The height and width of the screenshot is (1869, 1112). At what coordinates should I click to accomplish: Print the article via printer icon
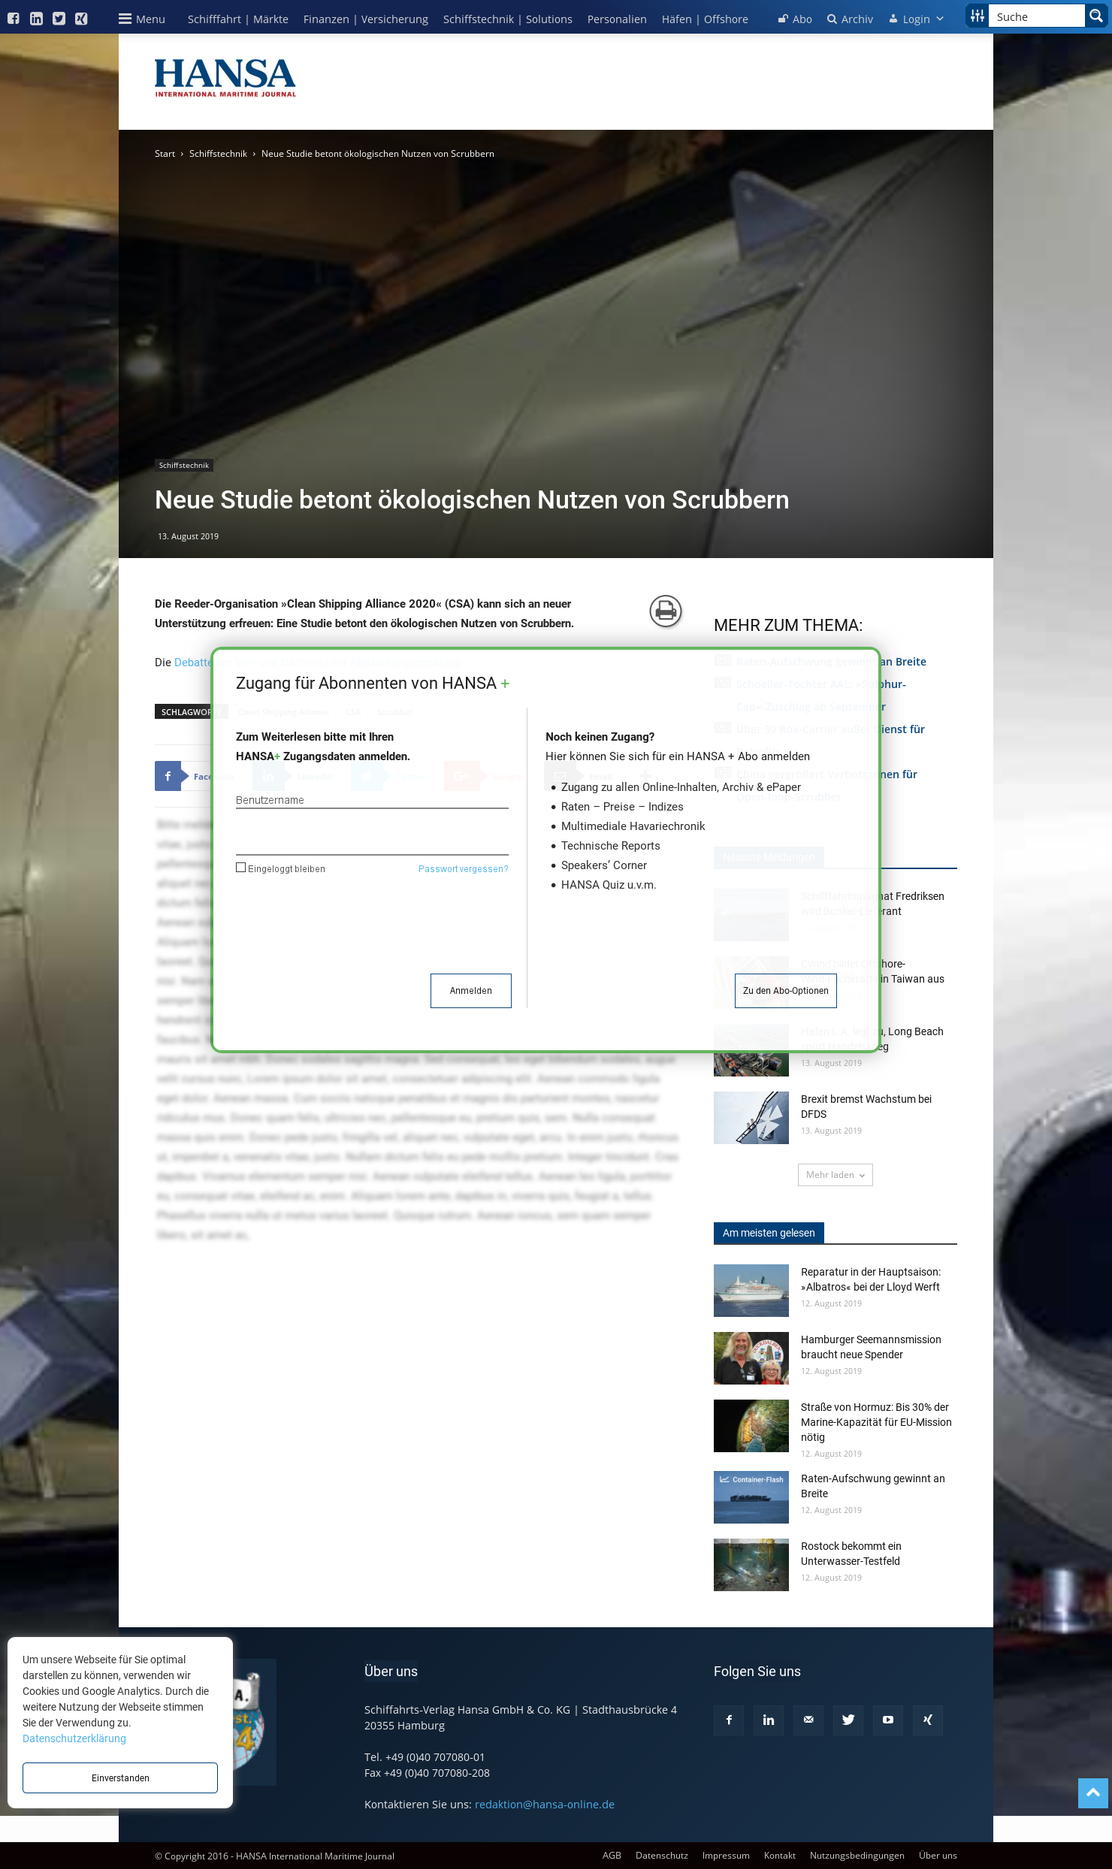pyautogui.click(x=666, y=610)
